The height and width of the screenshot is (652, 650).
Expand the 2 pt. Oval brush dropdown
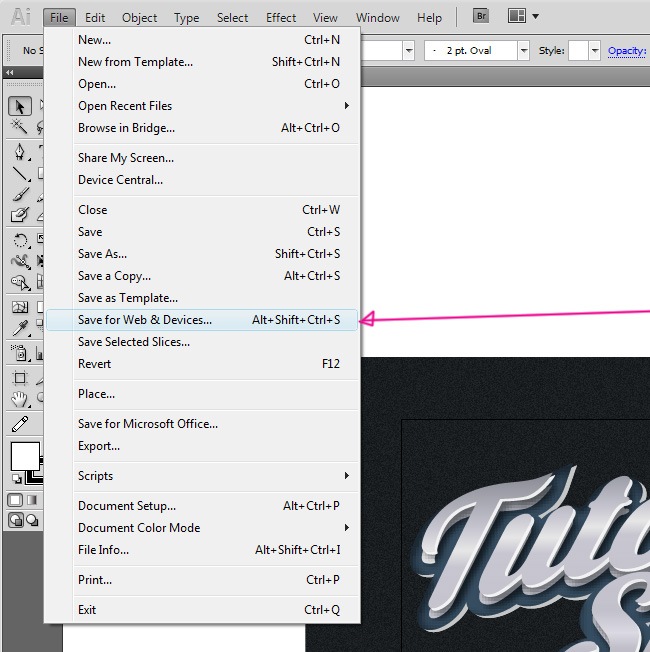tap(523, 51)
